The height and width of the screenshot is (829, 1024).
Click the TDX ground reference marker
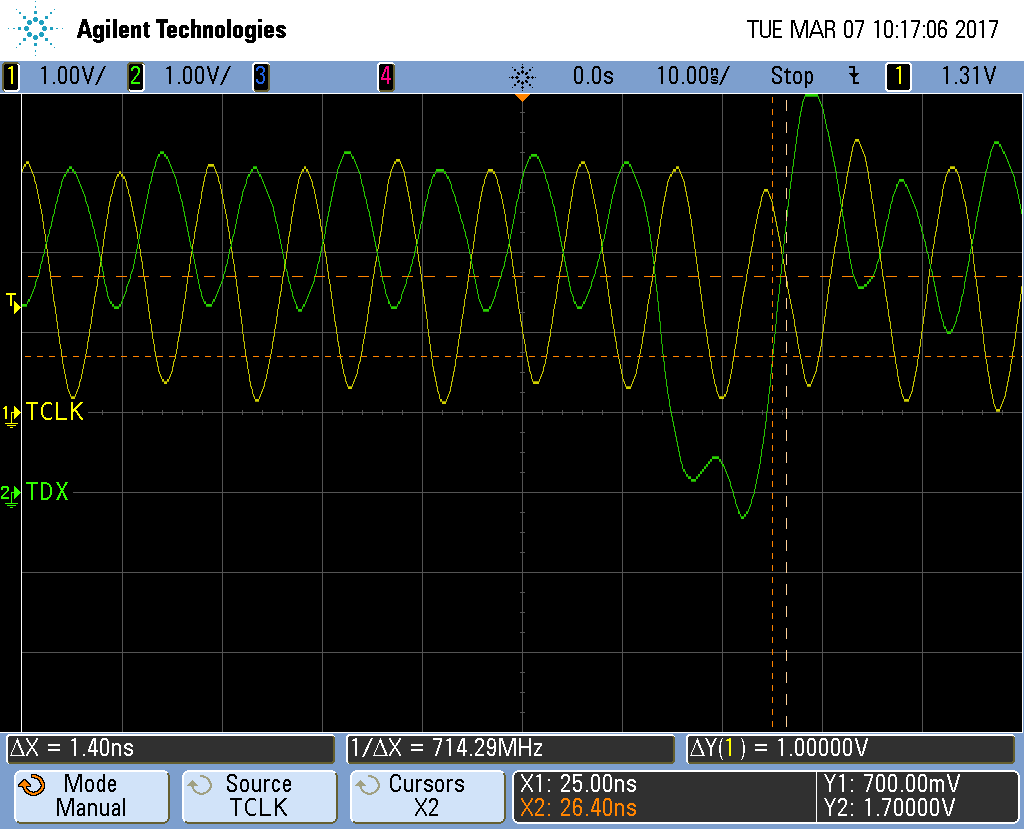tap(10, 493)
